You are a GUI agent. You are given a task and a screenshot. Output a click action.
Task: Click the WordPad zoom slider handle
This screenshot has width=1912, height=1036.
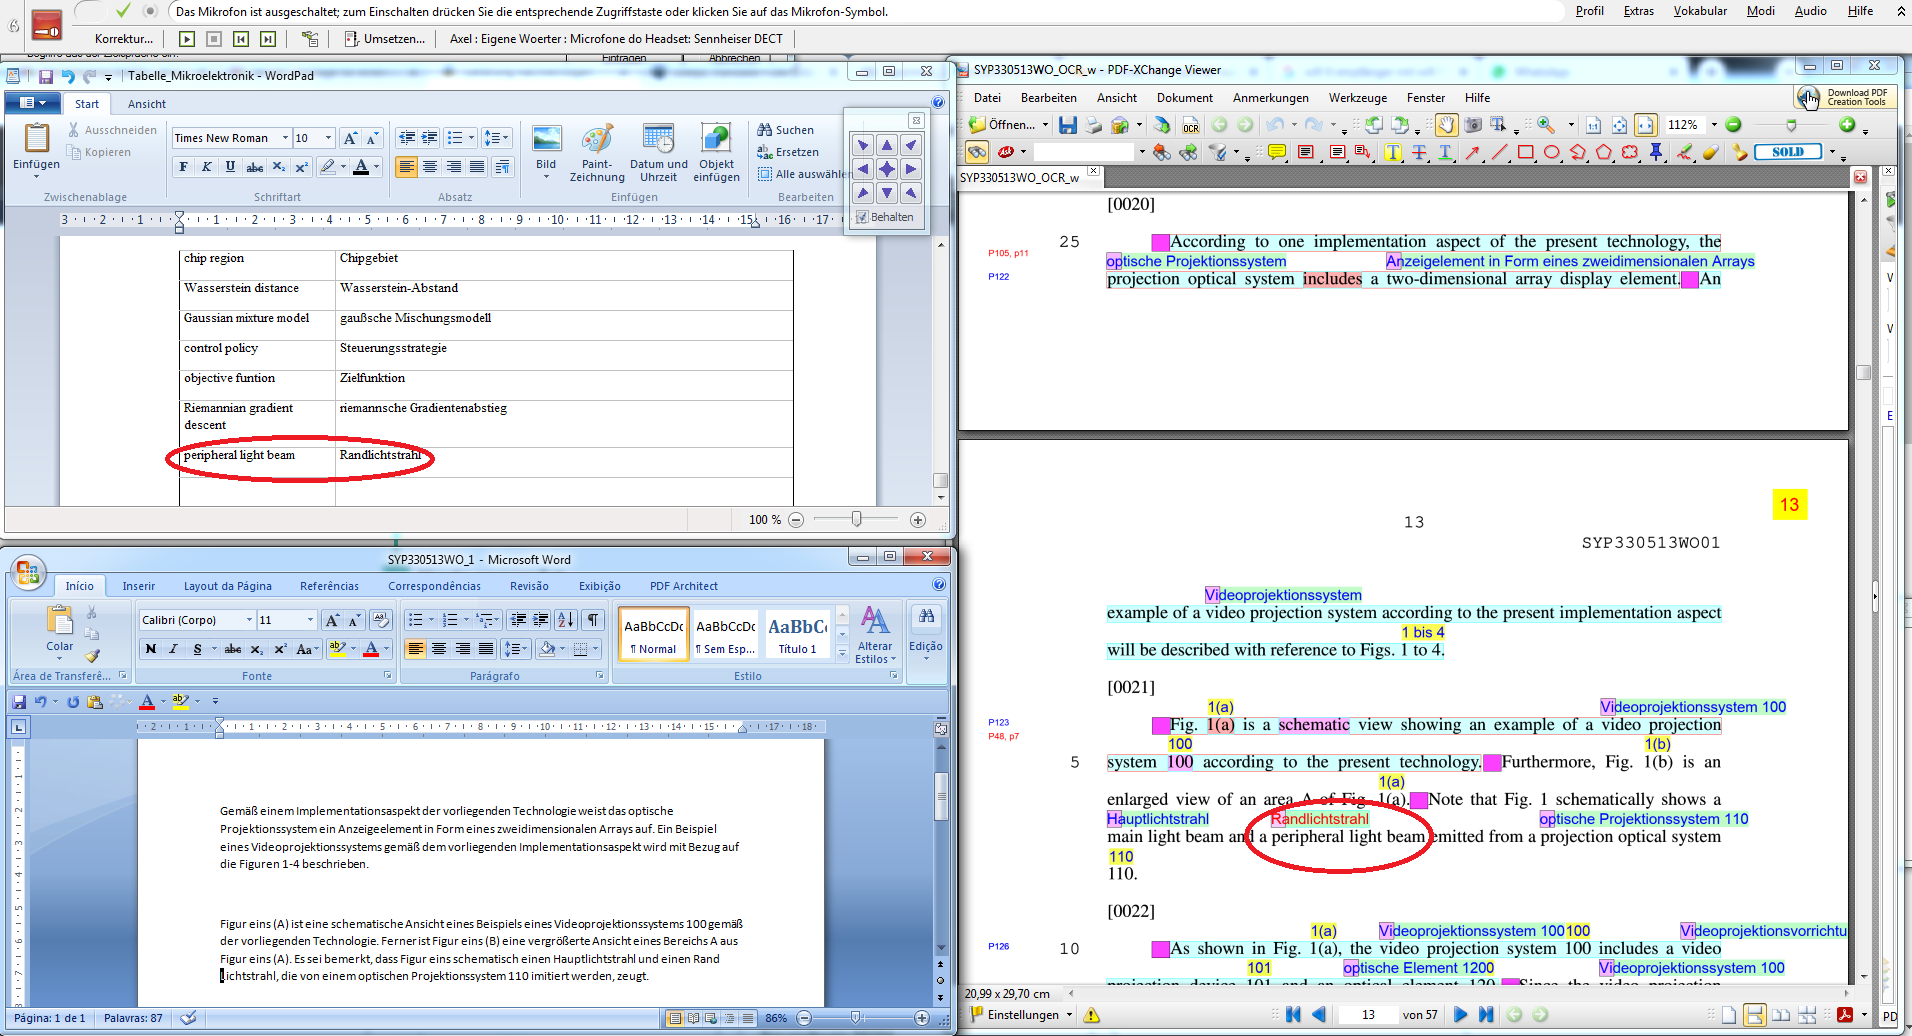click(x=856, y=519)
